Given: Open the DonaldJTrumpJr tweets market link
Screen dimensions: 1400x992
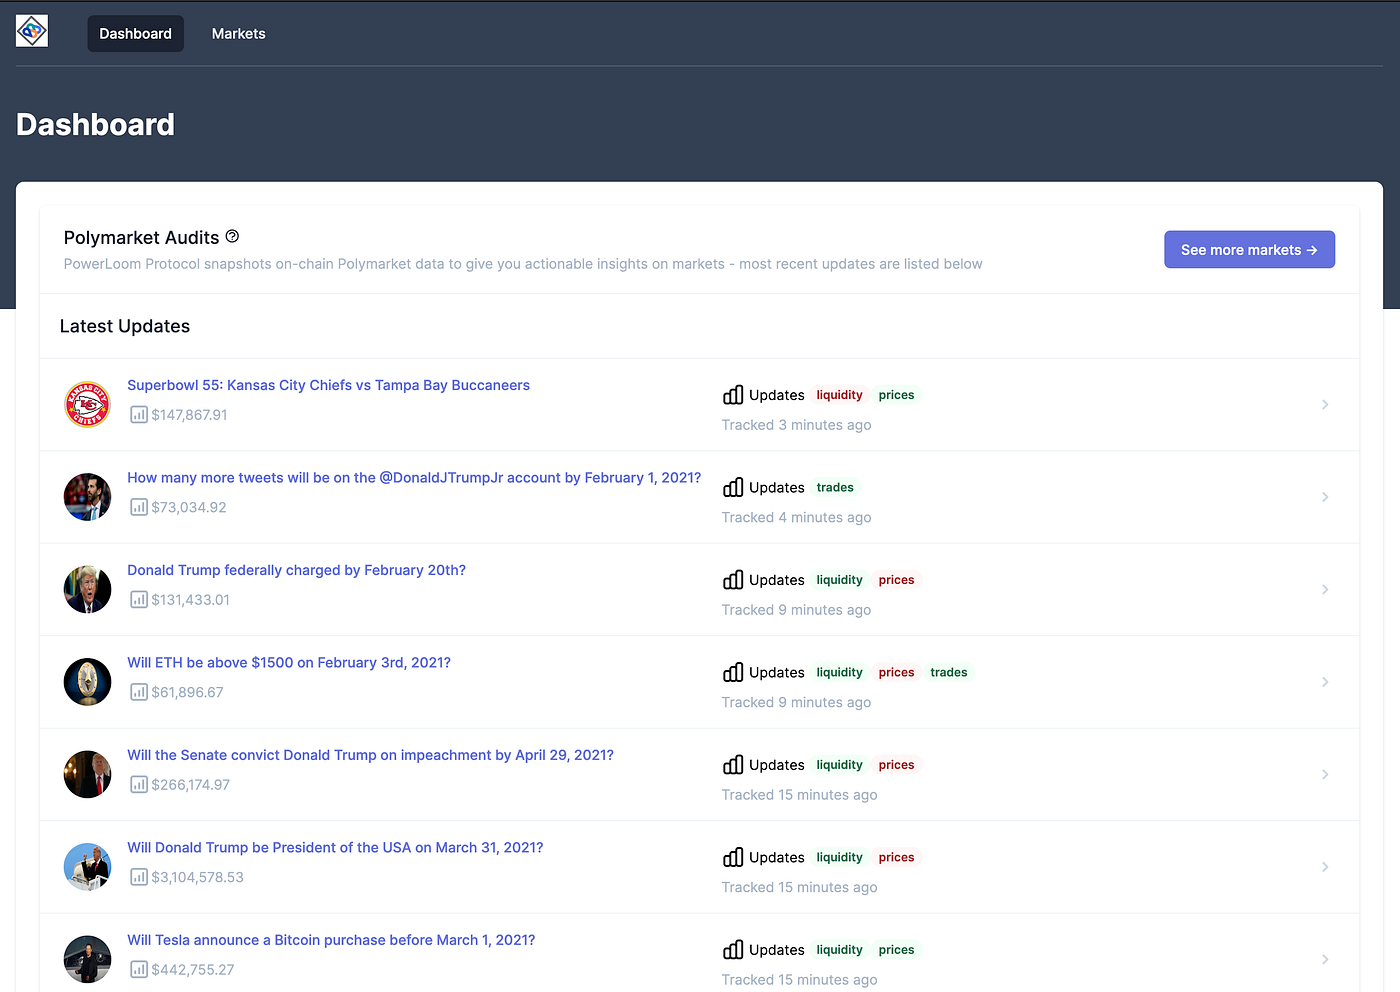Looking at the screenshot, I should (x=414, y=478).
